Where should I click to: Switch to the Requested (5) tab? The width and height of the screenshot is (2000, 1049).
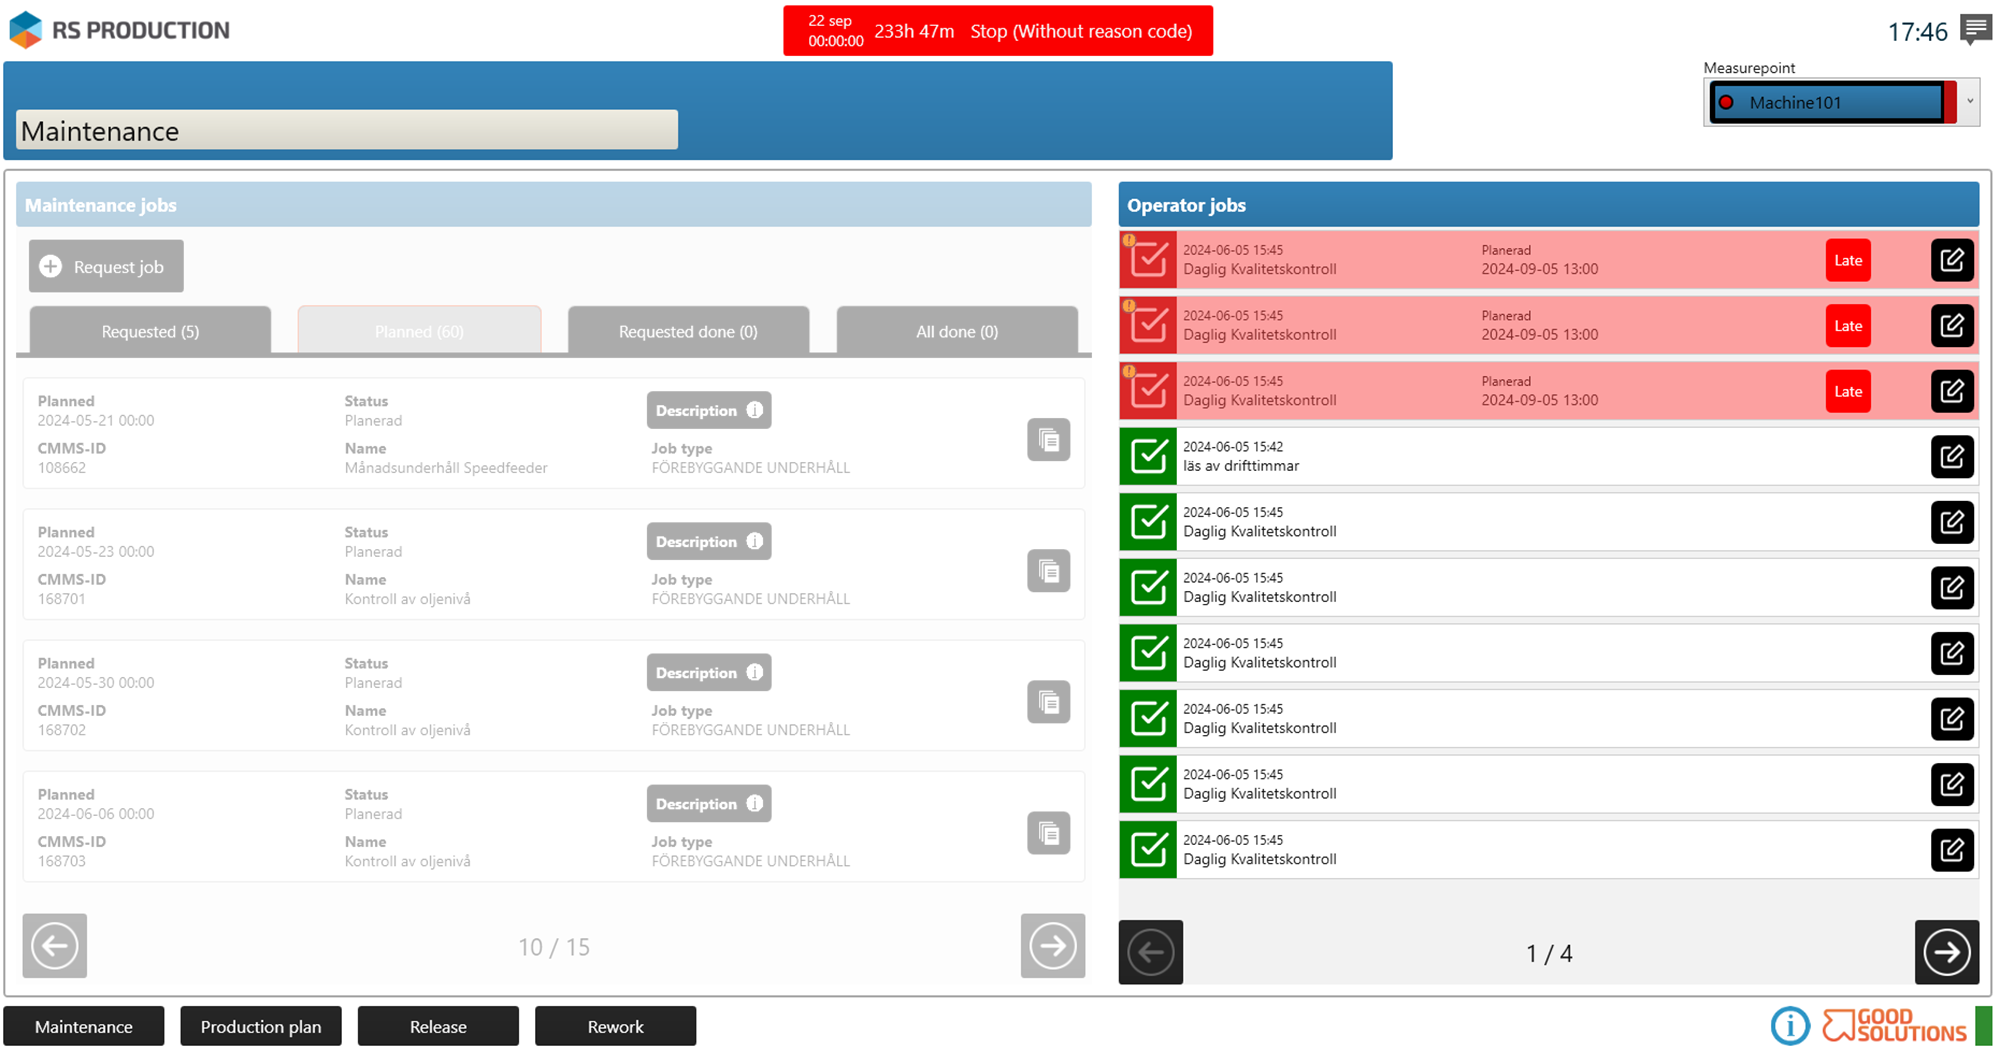click(x=150, y=331)
